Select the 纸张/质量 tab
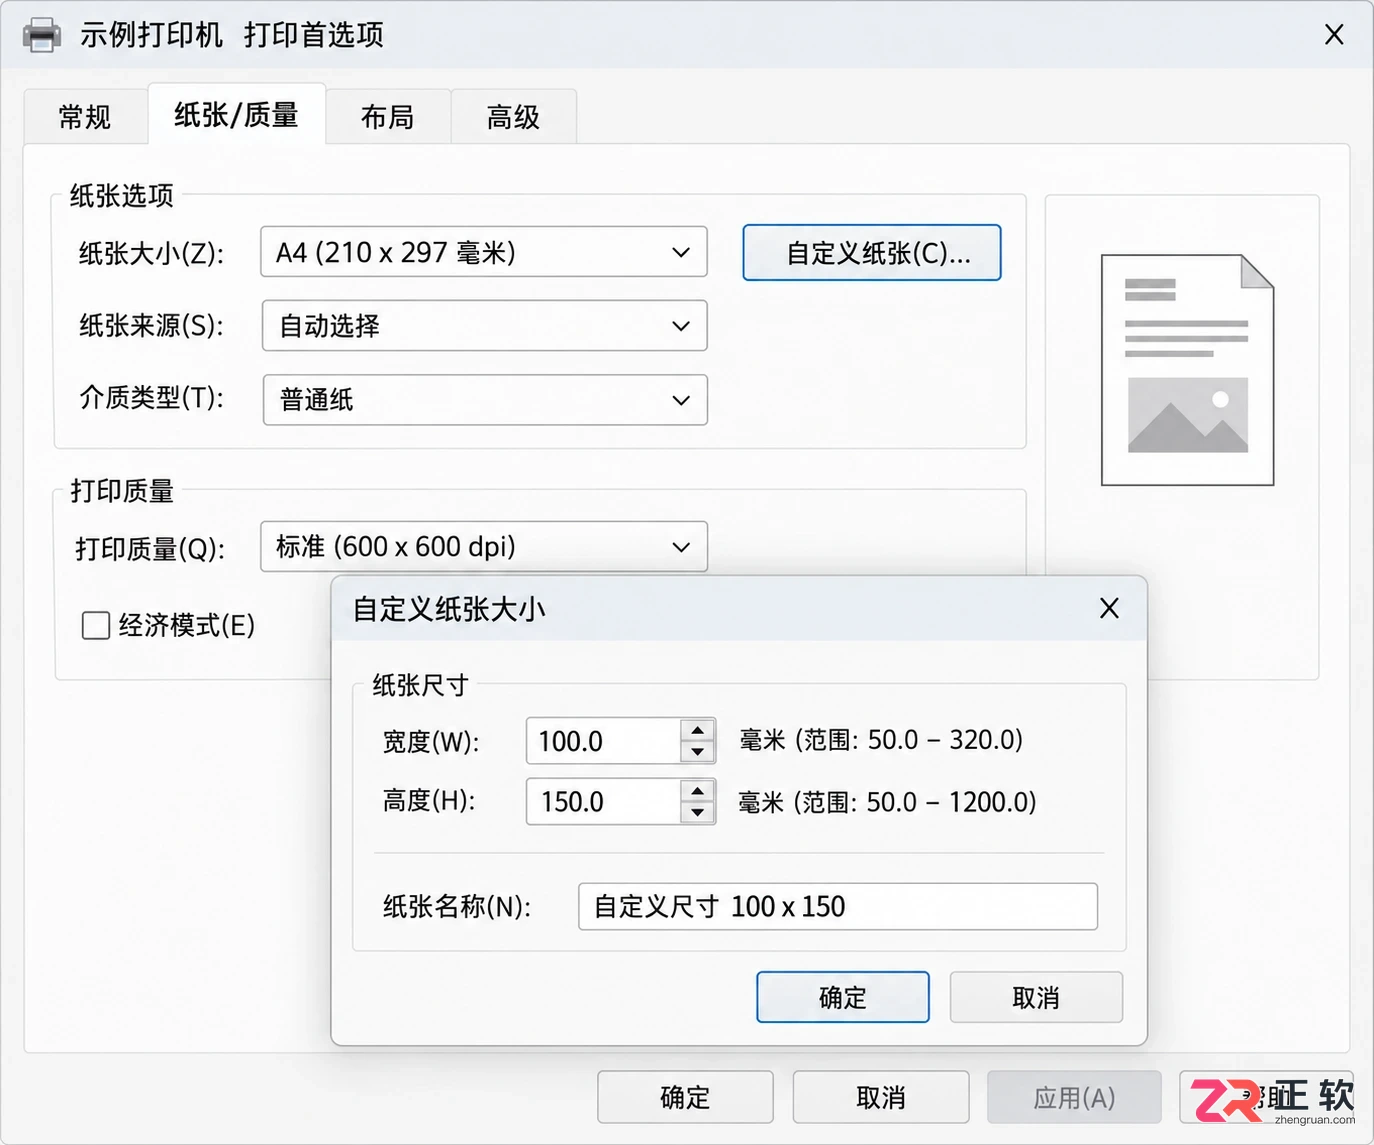This screenshot has height=1145, width=1374. [236, 115]
